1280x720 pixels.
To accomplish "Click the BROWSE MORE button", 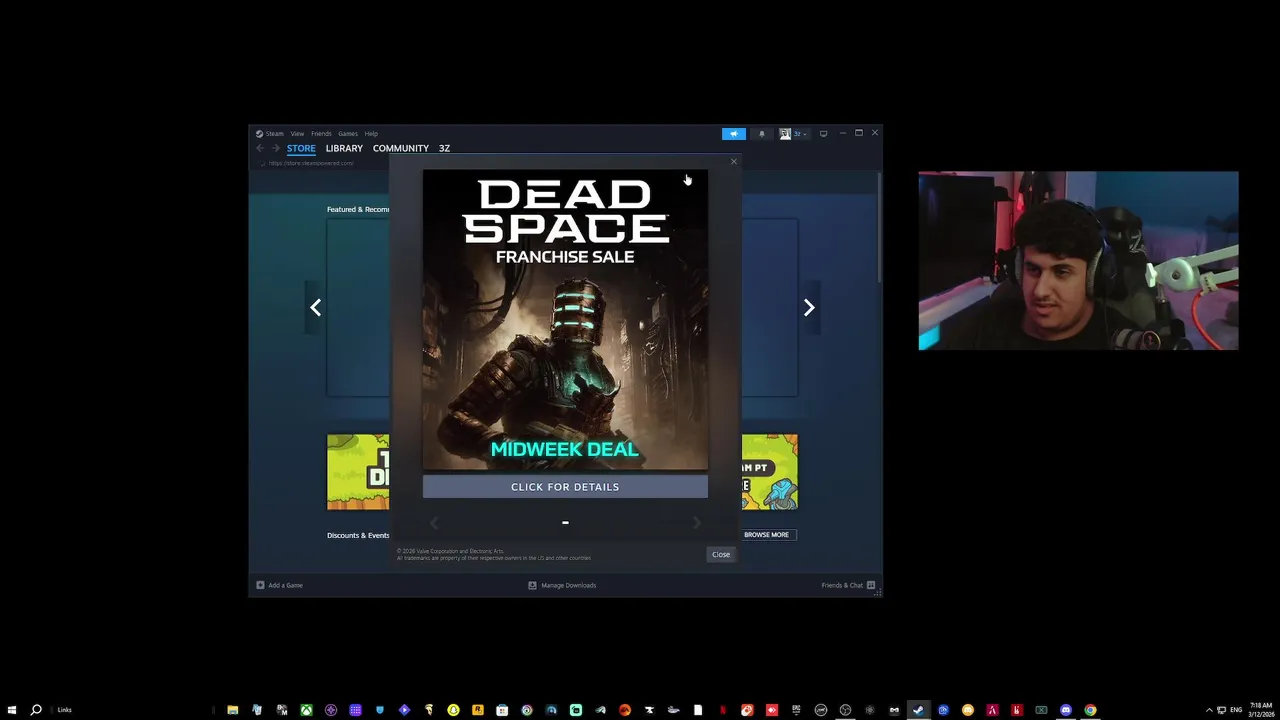I will (x=766, y=535).
